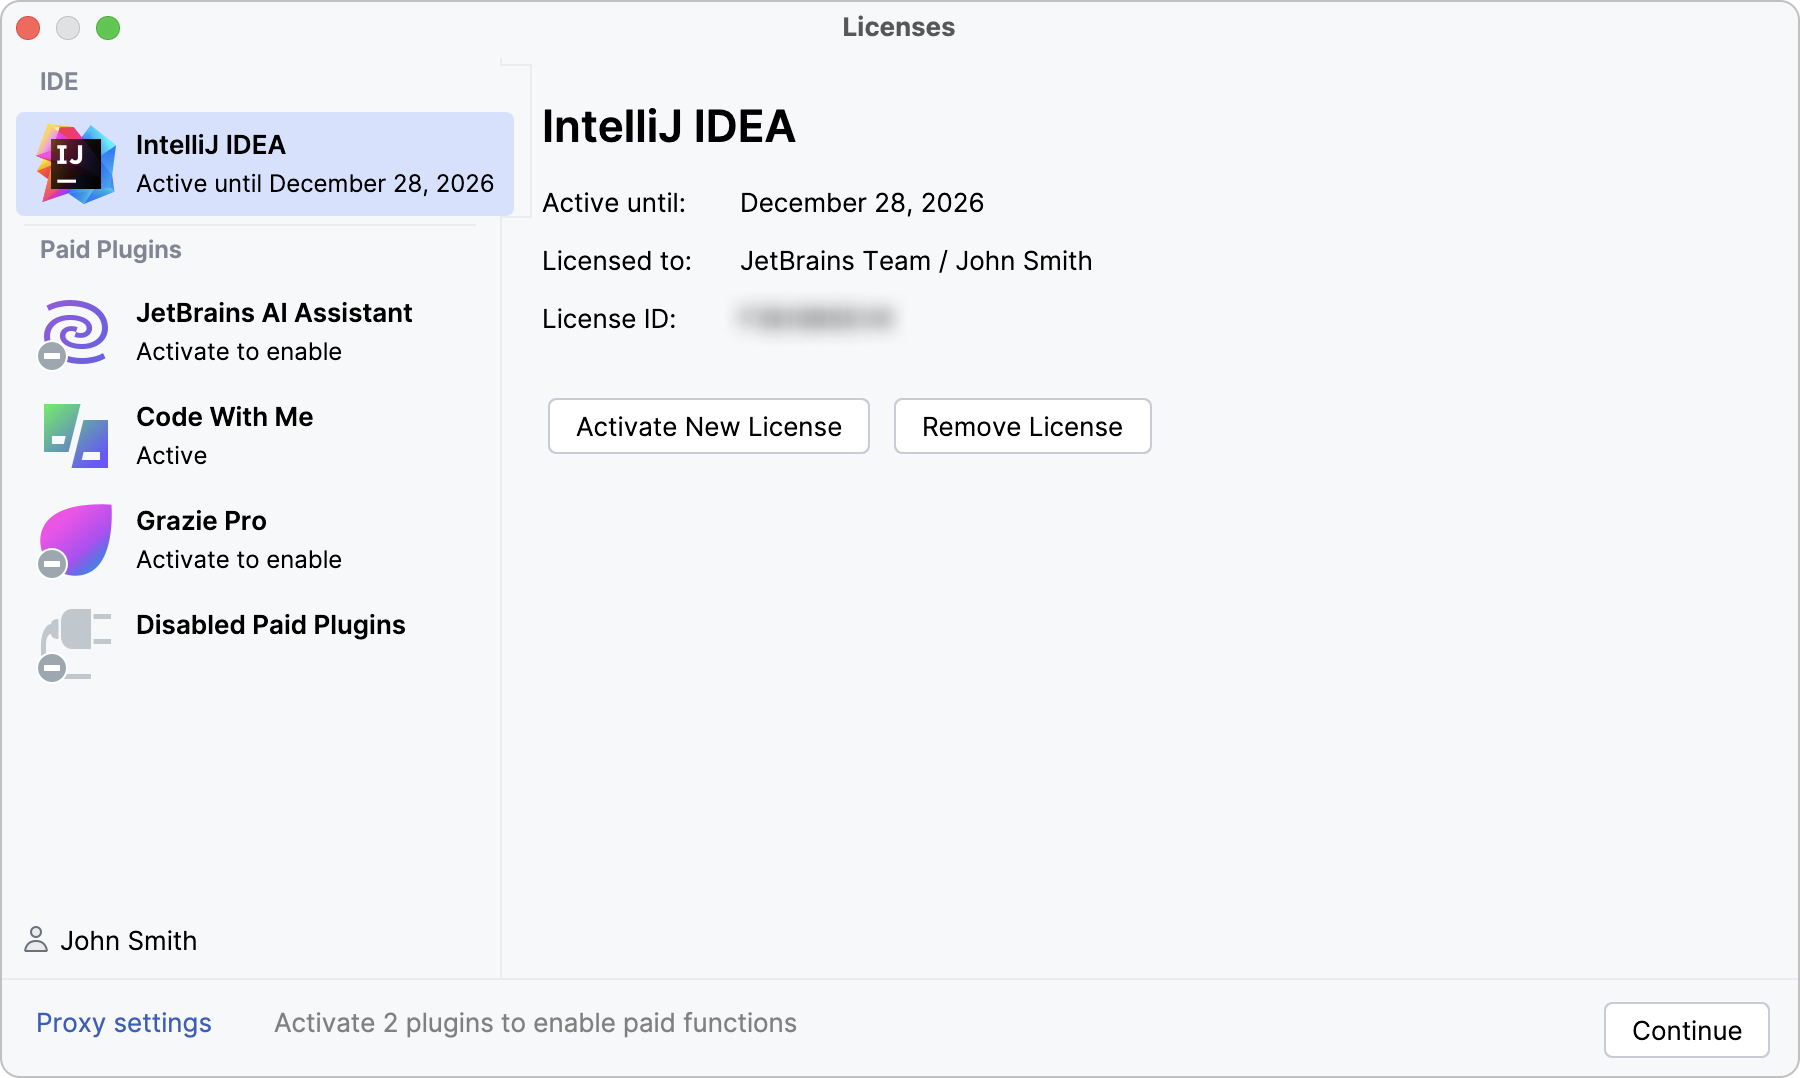
Task: Open the Disabled Paid Plugins label
Action: pos(271,625)
